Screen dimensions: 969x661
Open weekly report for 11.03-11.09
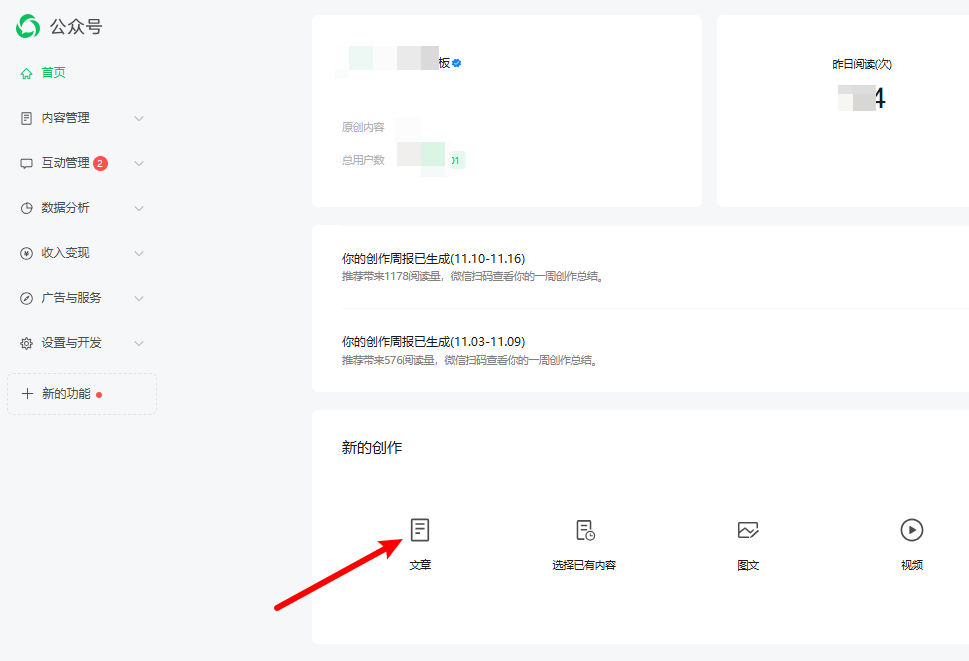coord(433,341)
